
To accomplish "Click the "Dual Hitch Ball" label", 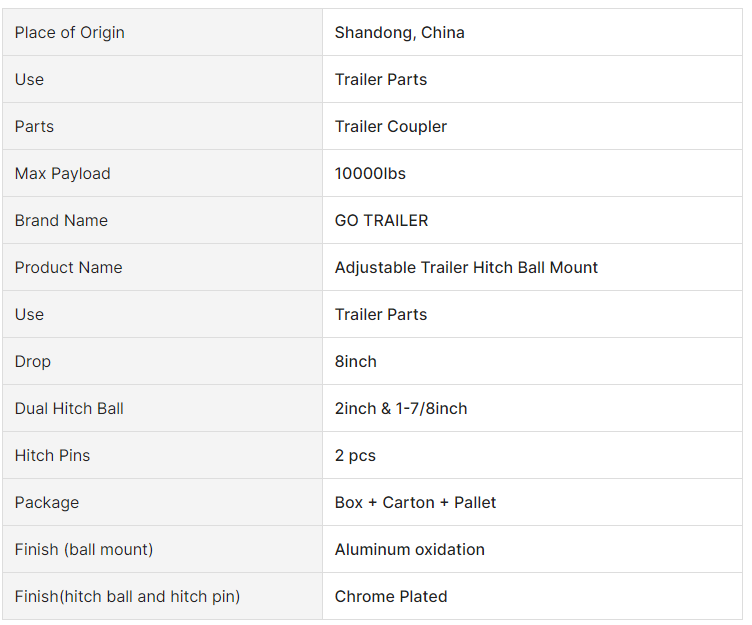I will 69,408.
